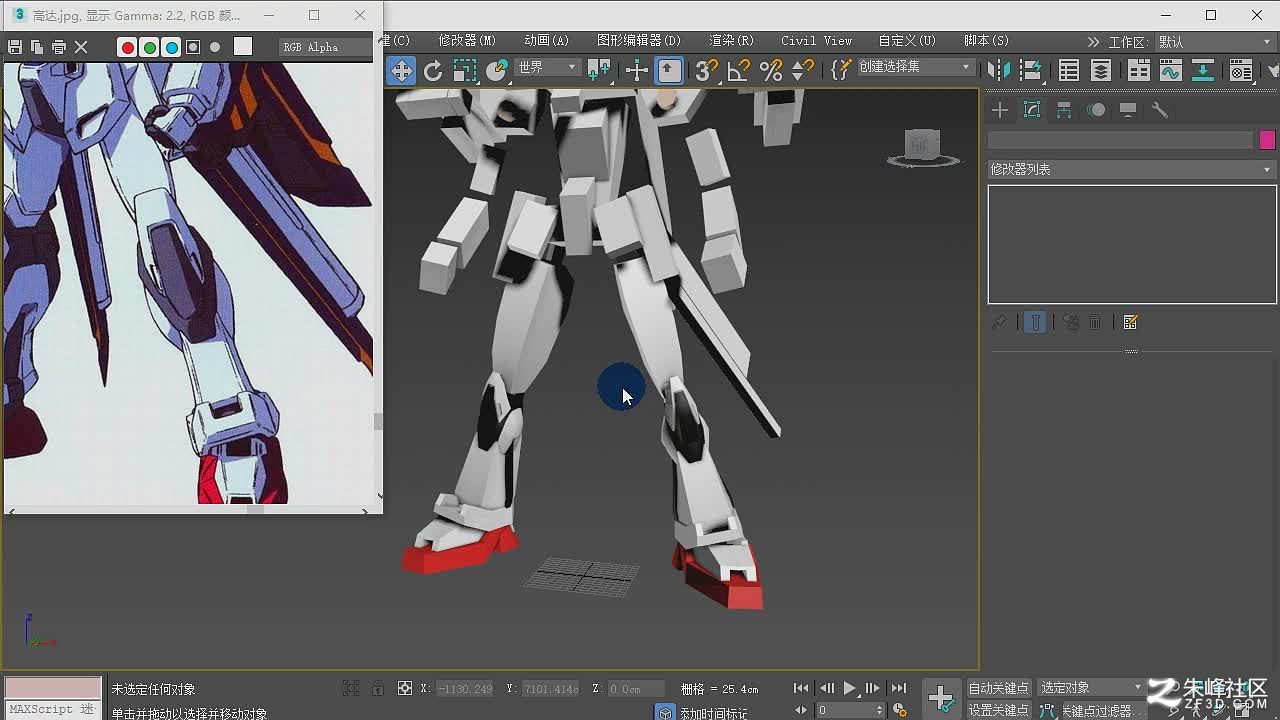Click the object name input field
The width and height of the screenshot is (1280, 720).
coord(1120,141)
